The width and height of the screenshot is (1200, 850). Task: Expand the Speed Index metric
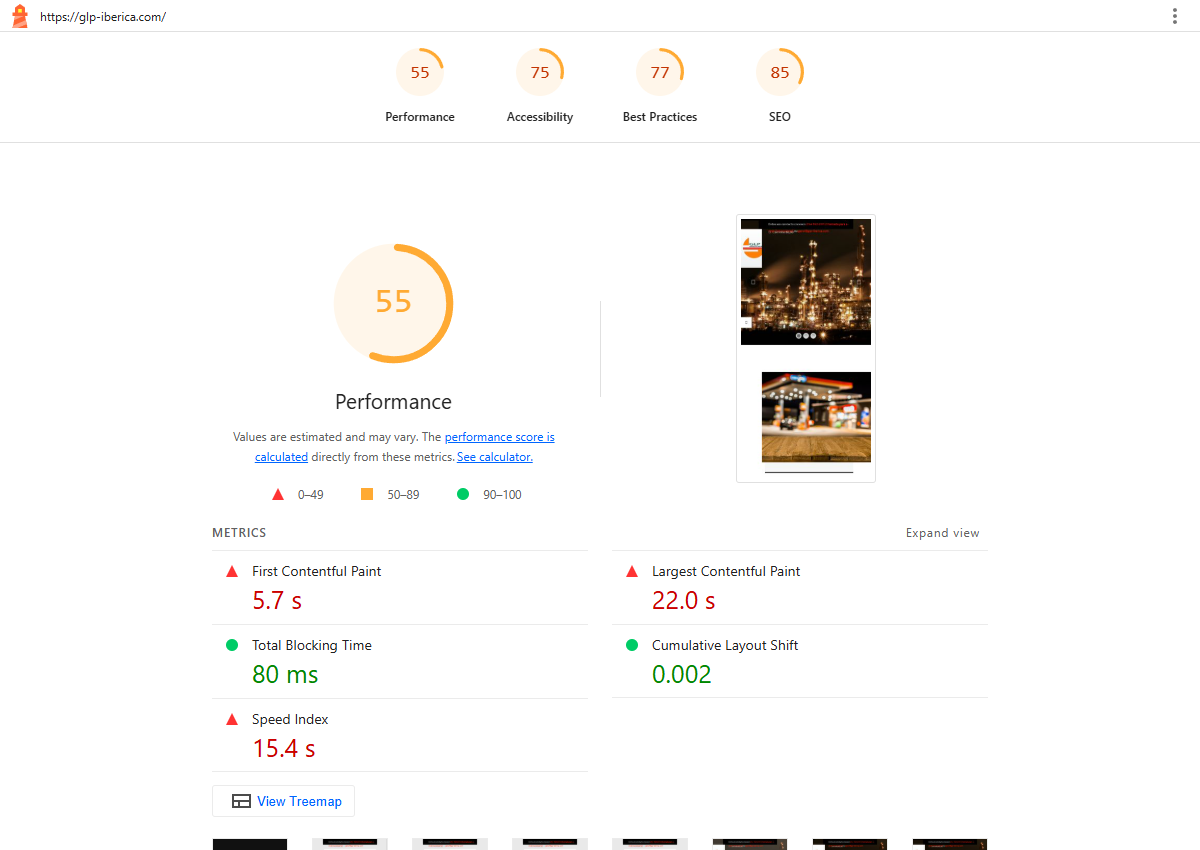point(400,735)
